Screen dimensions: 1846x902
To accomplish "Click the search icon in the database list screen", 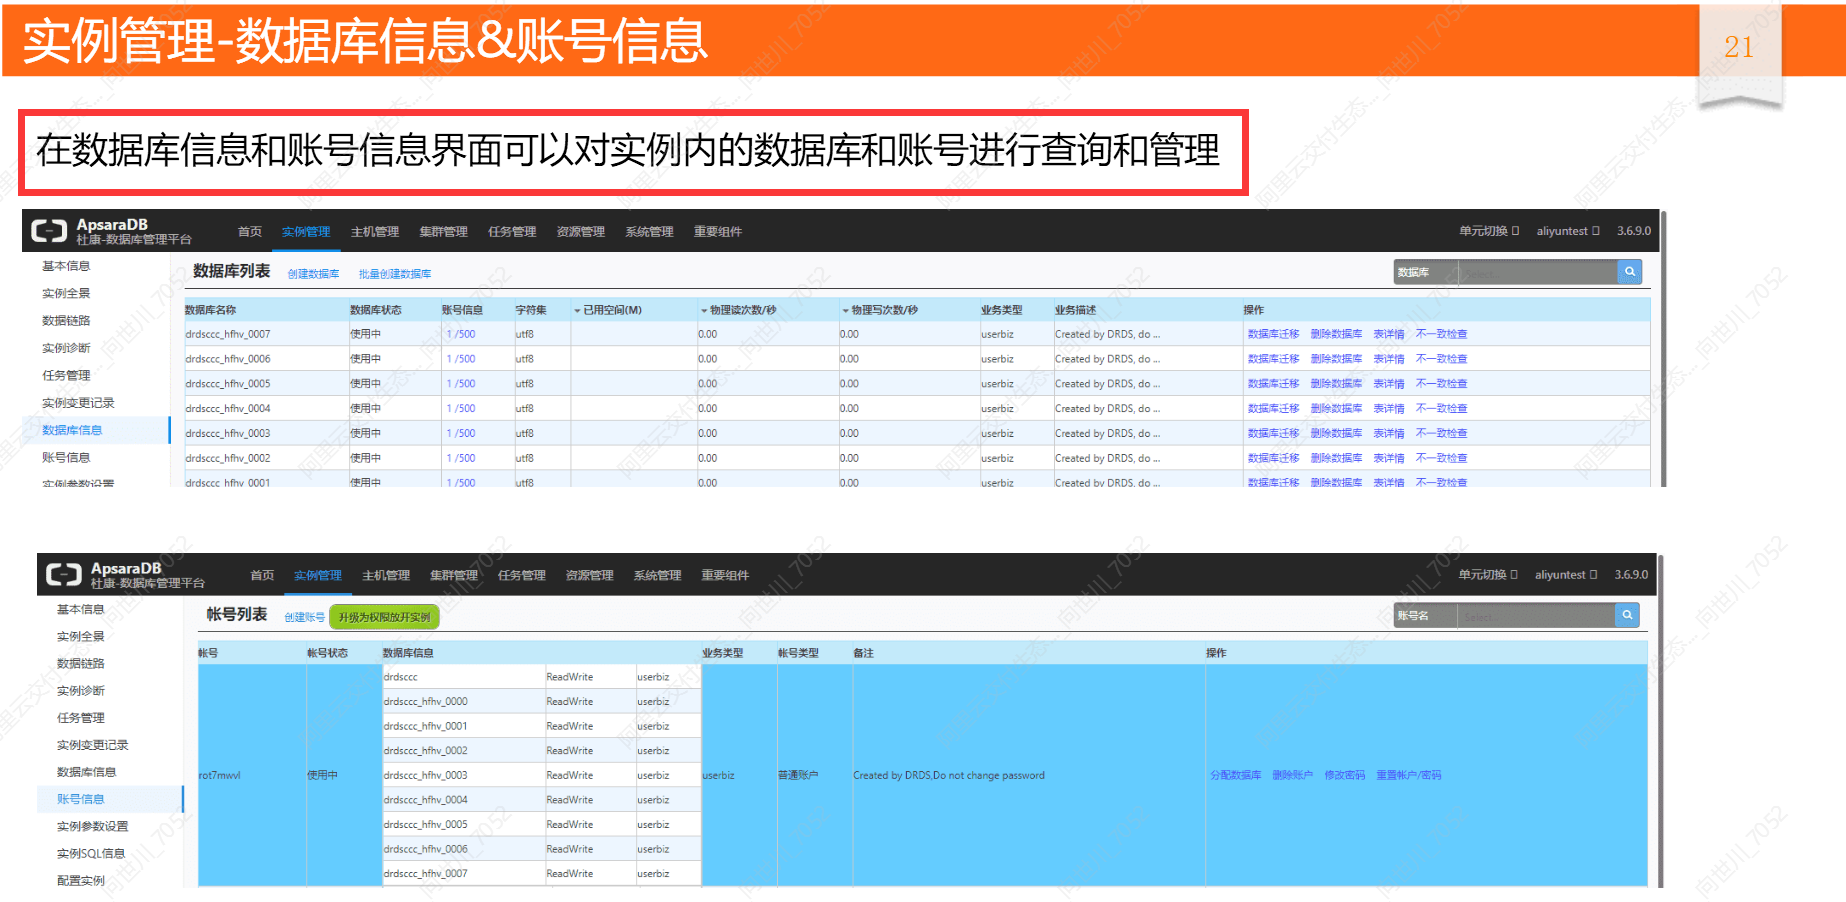I will [x=1629, y=272].
